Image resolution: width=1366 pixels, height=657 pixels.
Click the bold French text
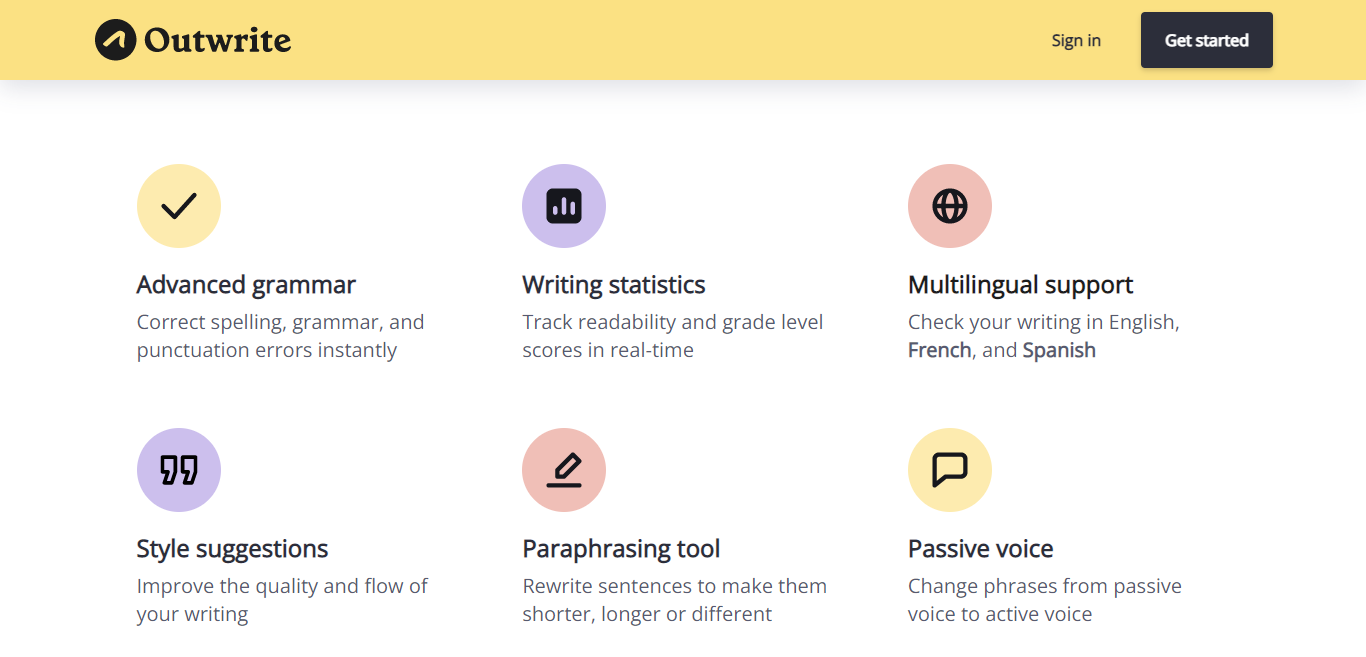[939, 350]
